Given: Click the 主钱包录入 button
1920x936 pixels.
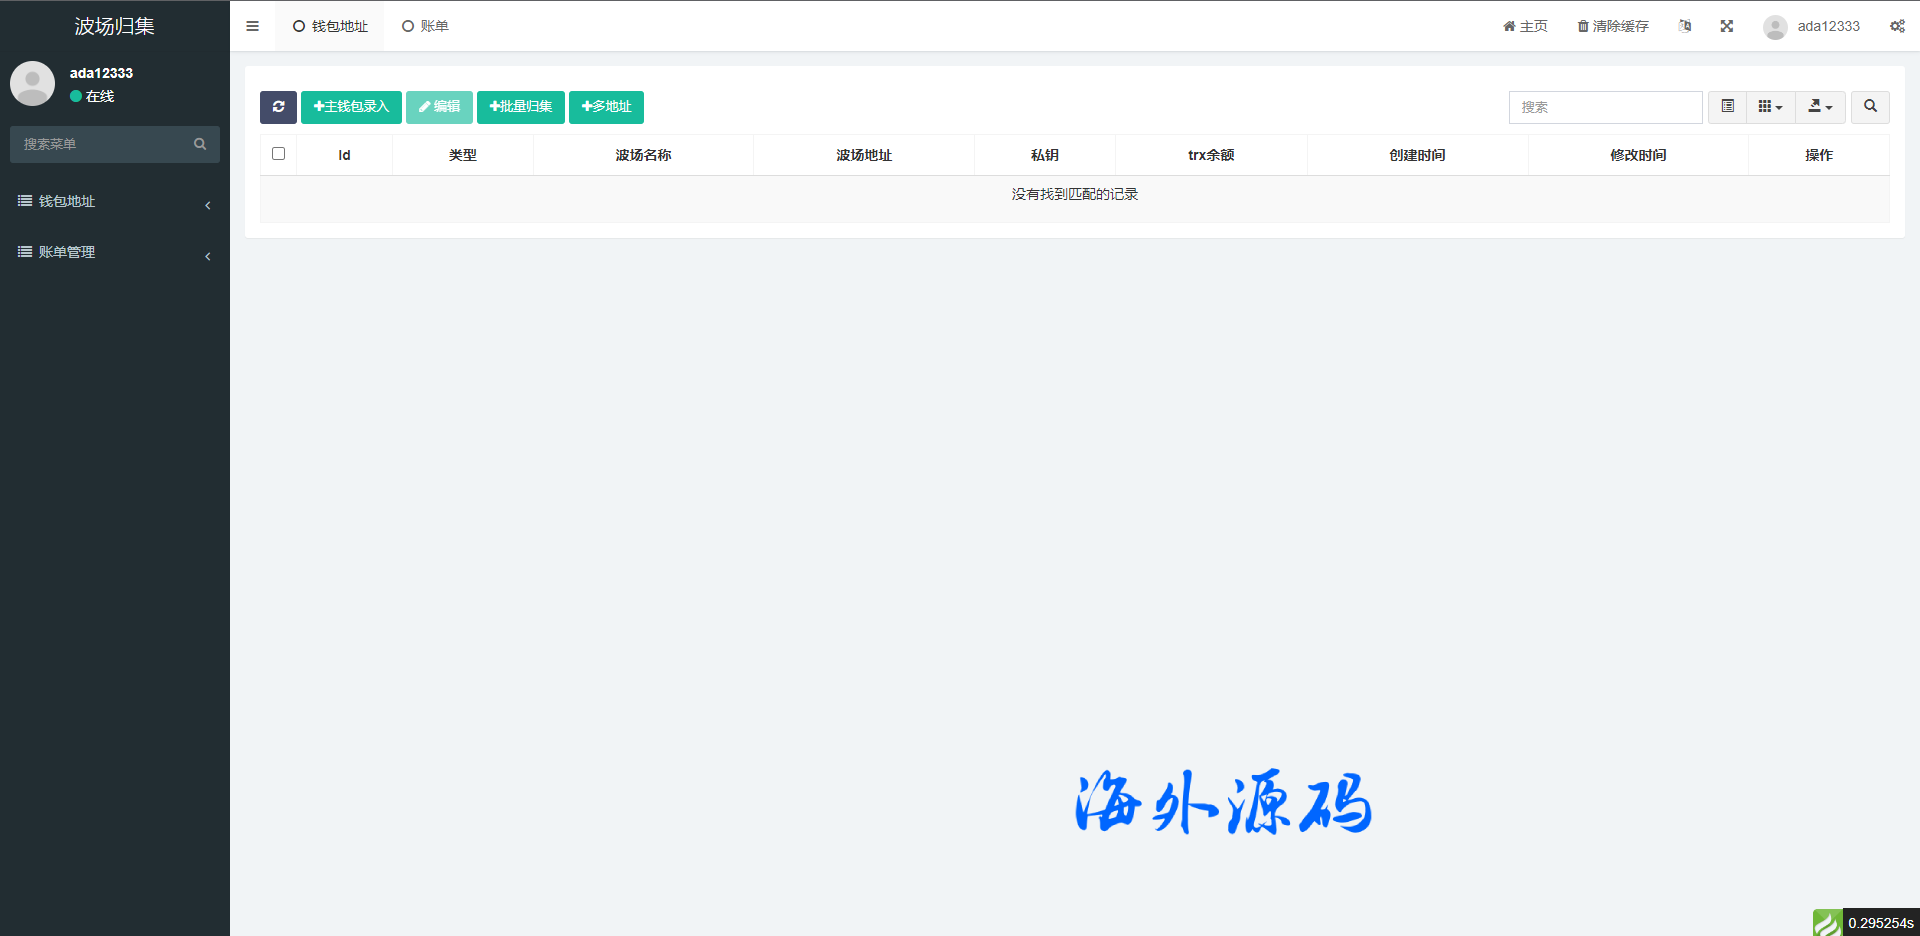Looking at the screenshot, I should coord(351,107).
